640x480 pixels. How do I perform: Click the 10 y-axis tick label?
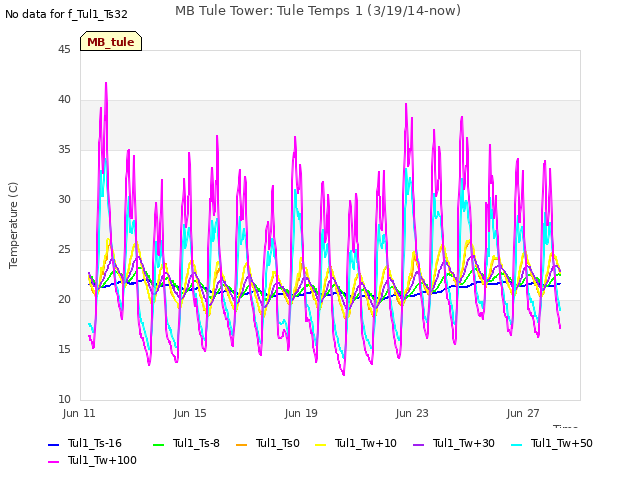[x=64, y=400]
